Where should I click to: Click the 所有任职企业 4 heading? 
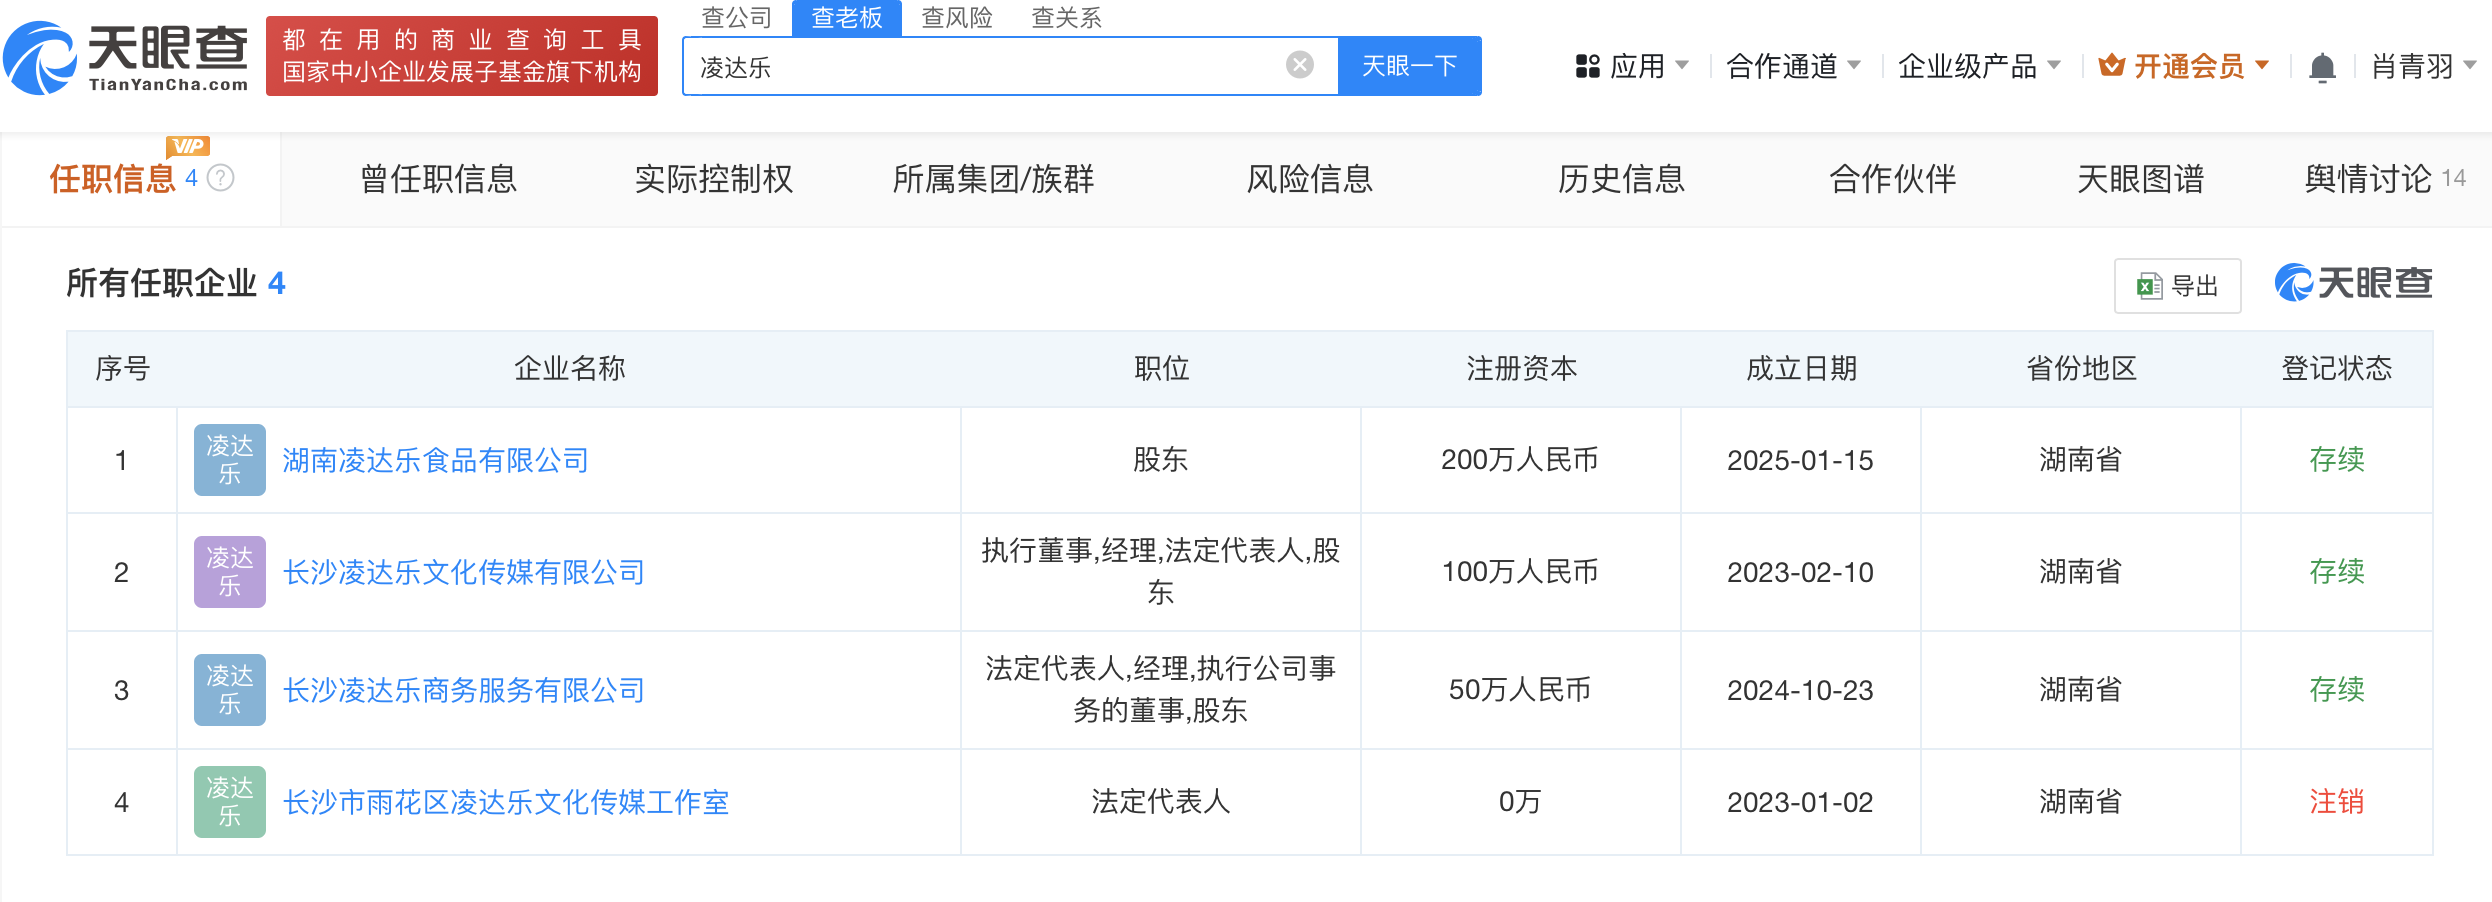[176, 283]
